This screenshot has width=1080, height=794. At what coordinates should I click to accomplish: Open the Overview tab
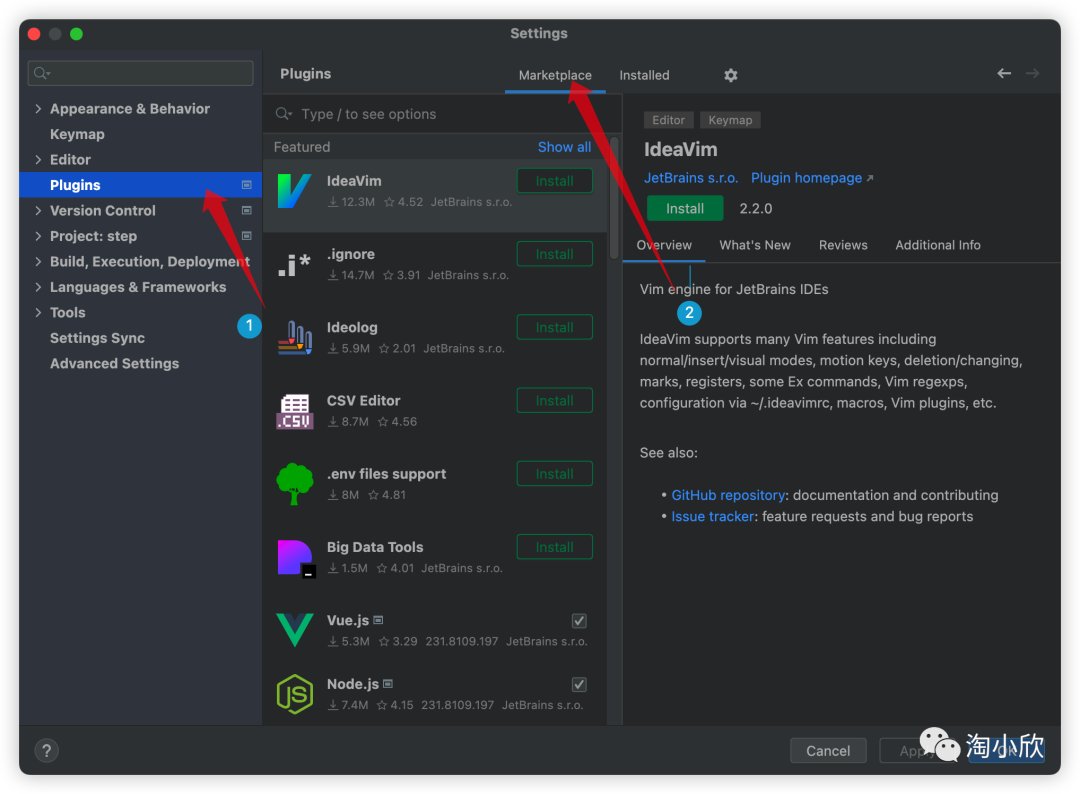click(664, 245)
